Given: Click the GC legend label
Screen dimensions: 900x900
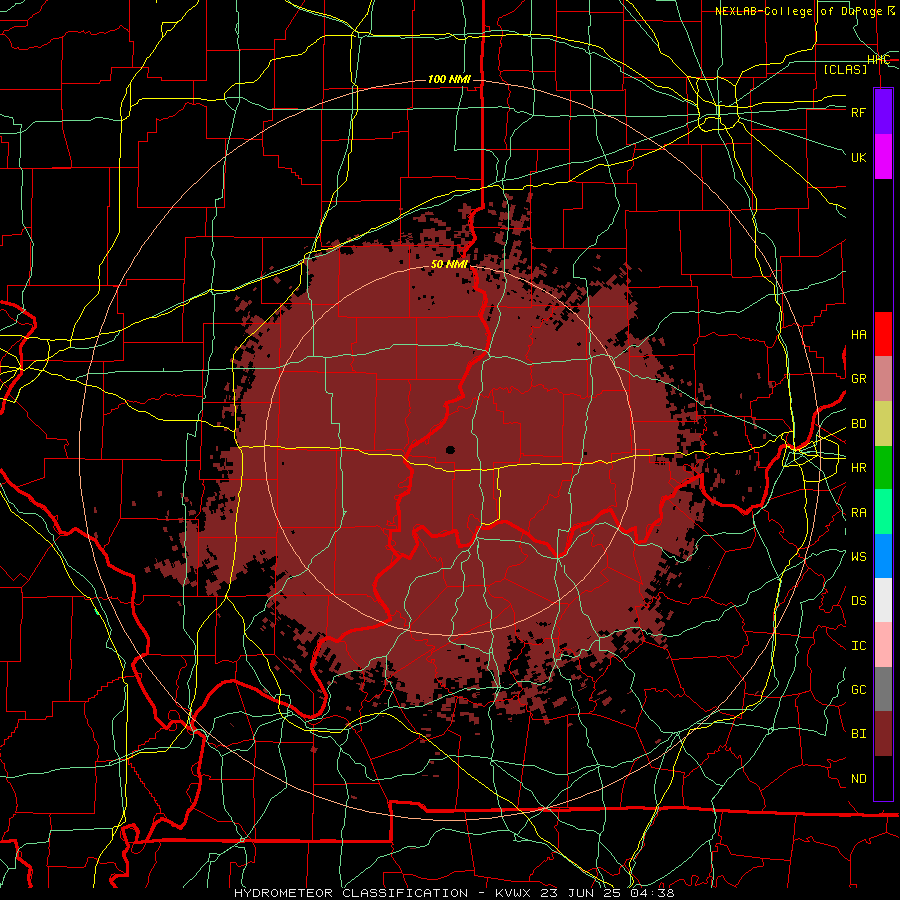Looking at the screenshot, I should (858, 690).
